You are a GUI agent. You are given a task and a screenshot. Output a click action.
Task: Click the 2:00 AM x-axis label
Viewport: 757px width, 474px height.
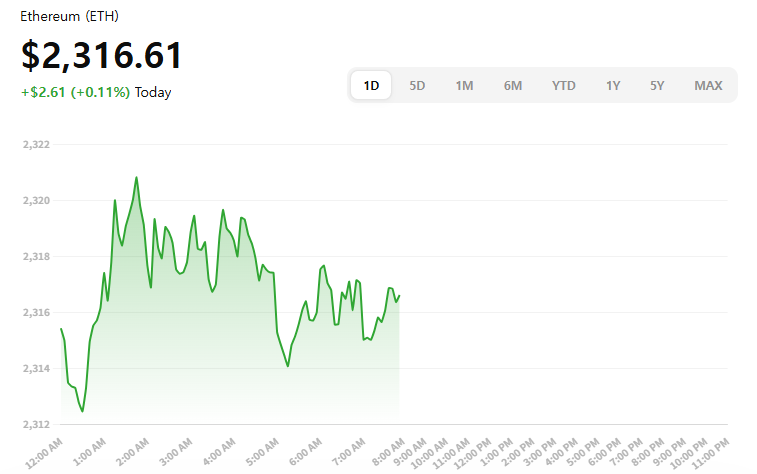click(133, 452)
